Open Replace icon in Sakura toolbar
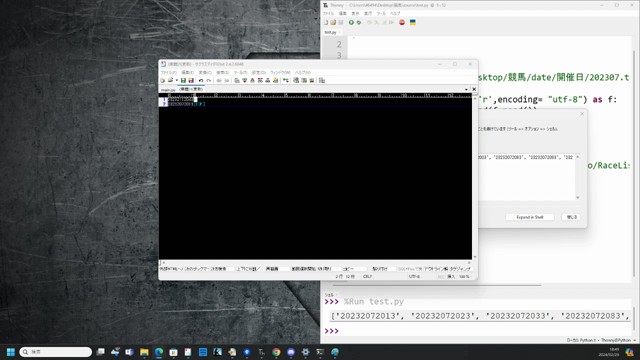Viewport: 640px width, 360px height. point(260,80)
